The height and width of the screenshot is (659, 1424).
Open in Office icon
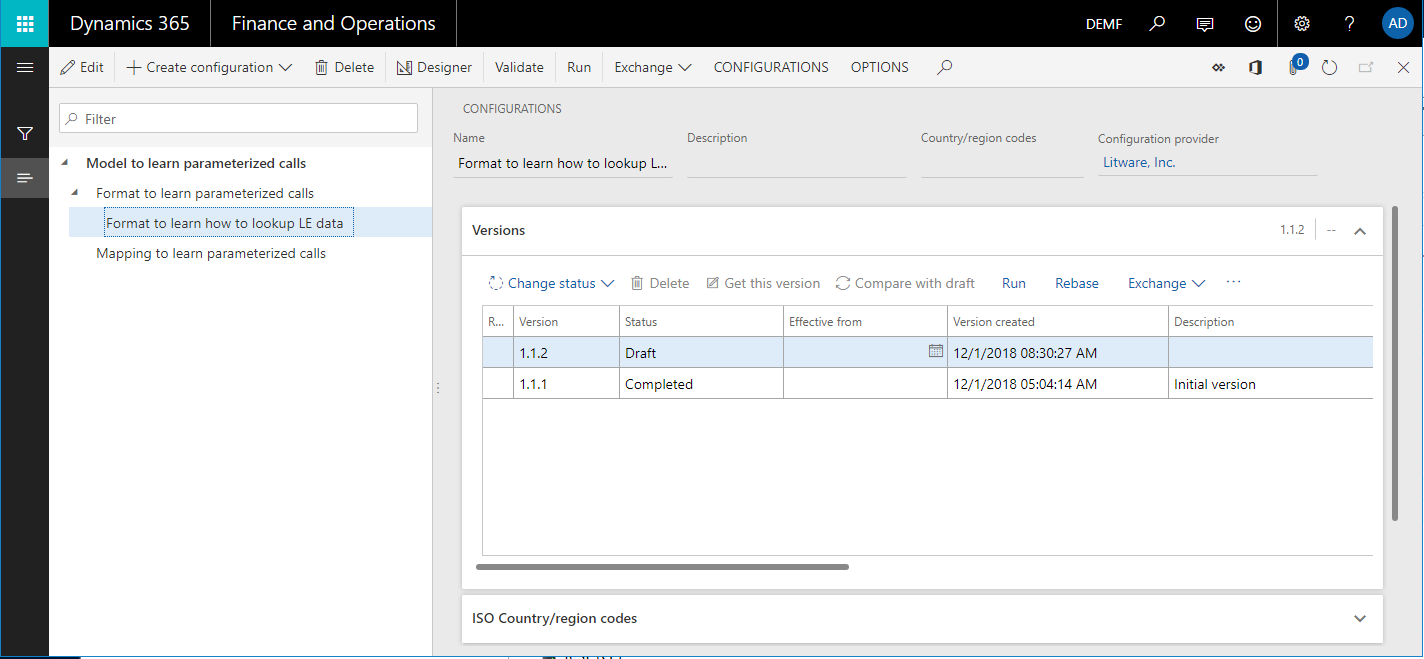pos(1255,67)
